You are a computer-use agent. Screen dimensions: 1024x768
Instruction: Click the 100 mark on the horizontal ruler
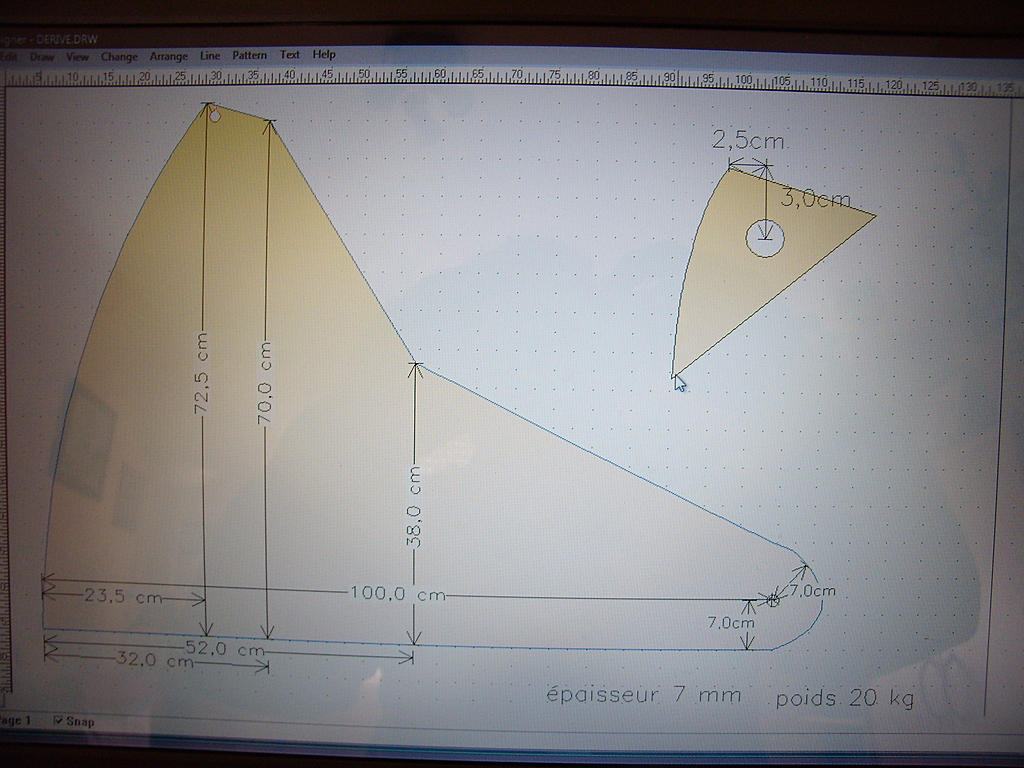(x=744, y=79)
